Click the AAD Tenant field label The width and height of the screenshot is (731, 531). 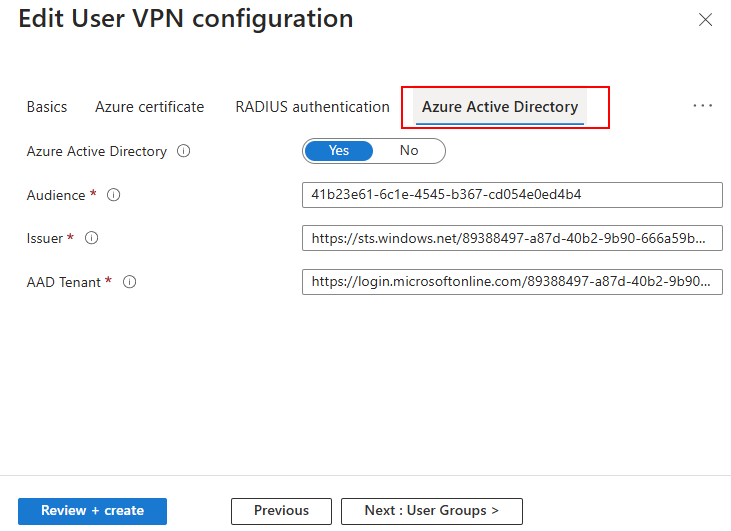63,282
